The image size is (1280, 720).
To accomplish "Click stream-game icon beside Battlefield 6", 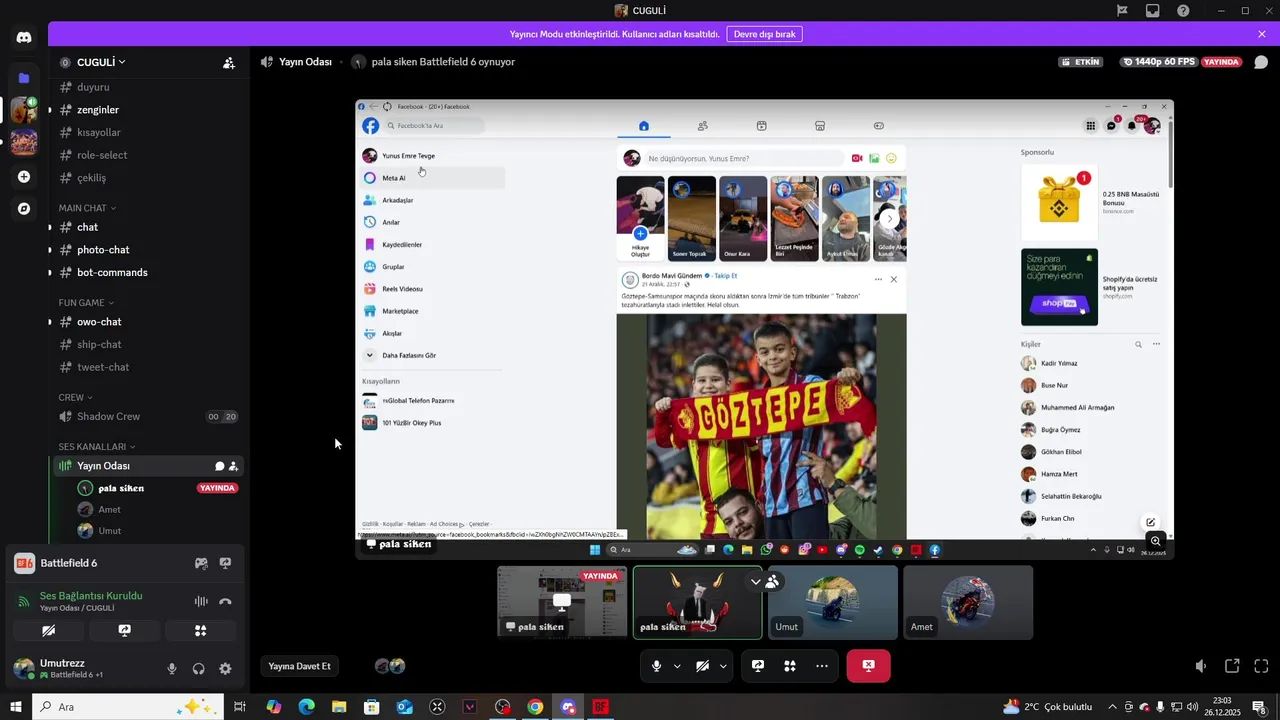I will pyautogui.click(x=225, y=563).
